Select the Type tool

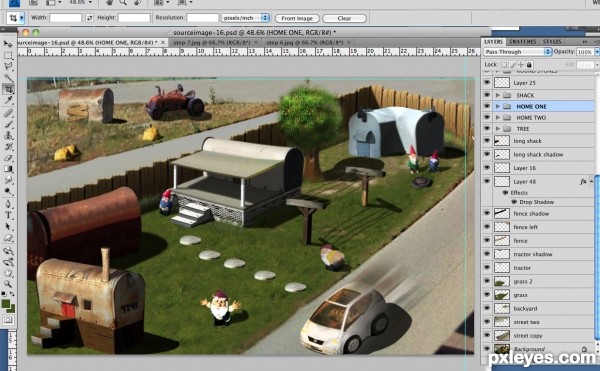(8, 215)
